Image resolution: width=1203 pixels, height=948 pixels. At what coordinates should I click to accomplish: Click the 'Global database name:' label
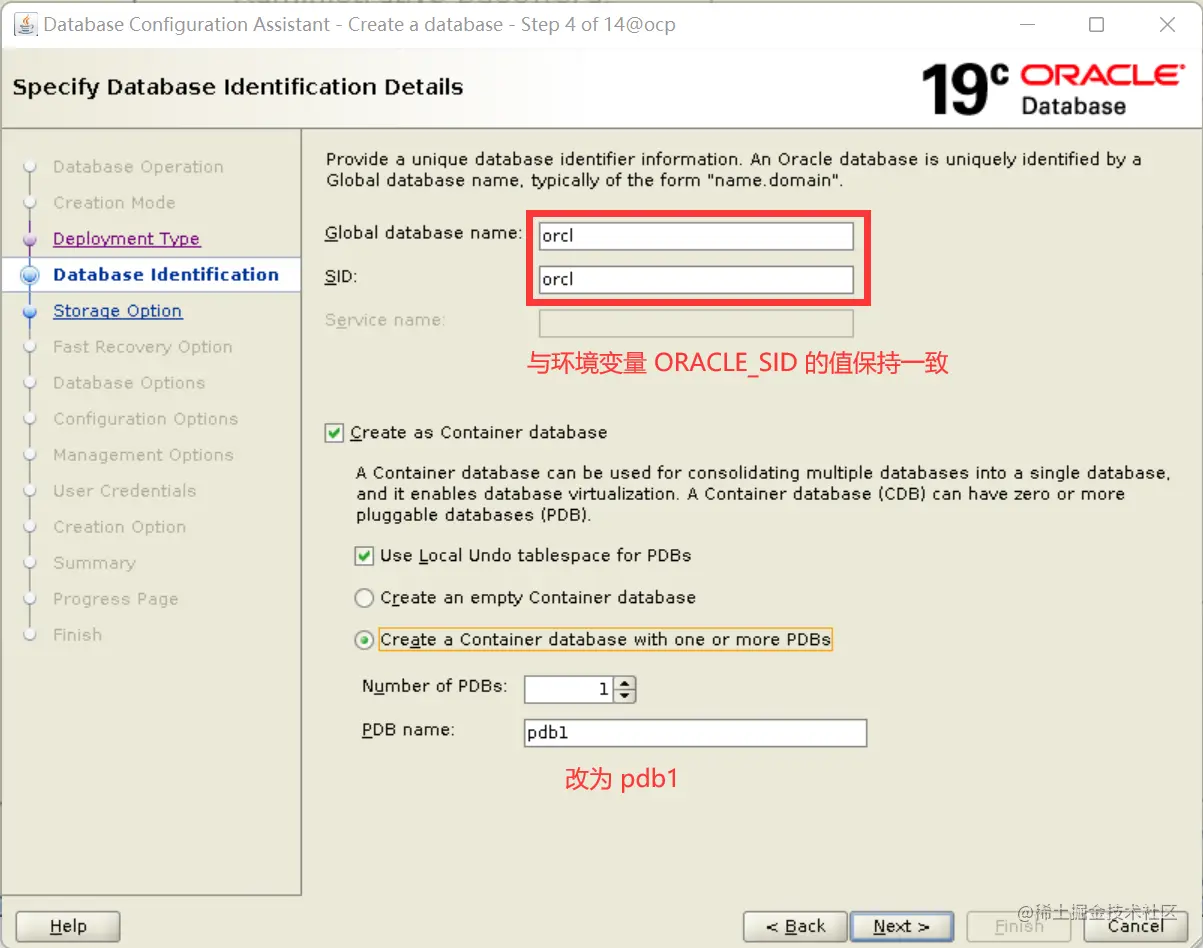tap(424, 233)
